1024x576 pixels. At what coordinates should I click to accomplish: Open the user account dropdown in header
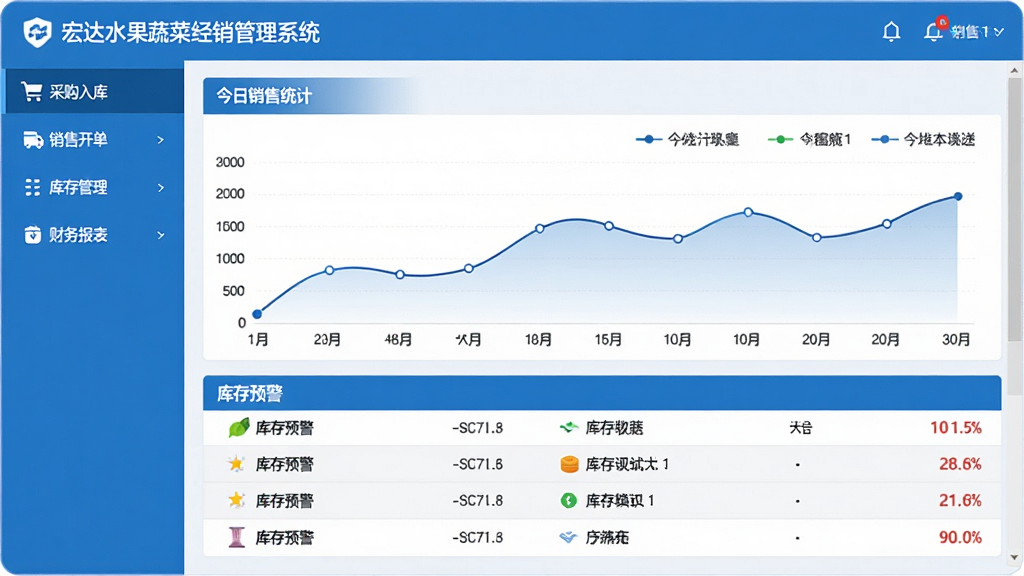pyautogui.click(x=977, y=31)
